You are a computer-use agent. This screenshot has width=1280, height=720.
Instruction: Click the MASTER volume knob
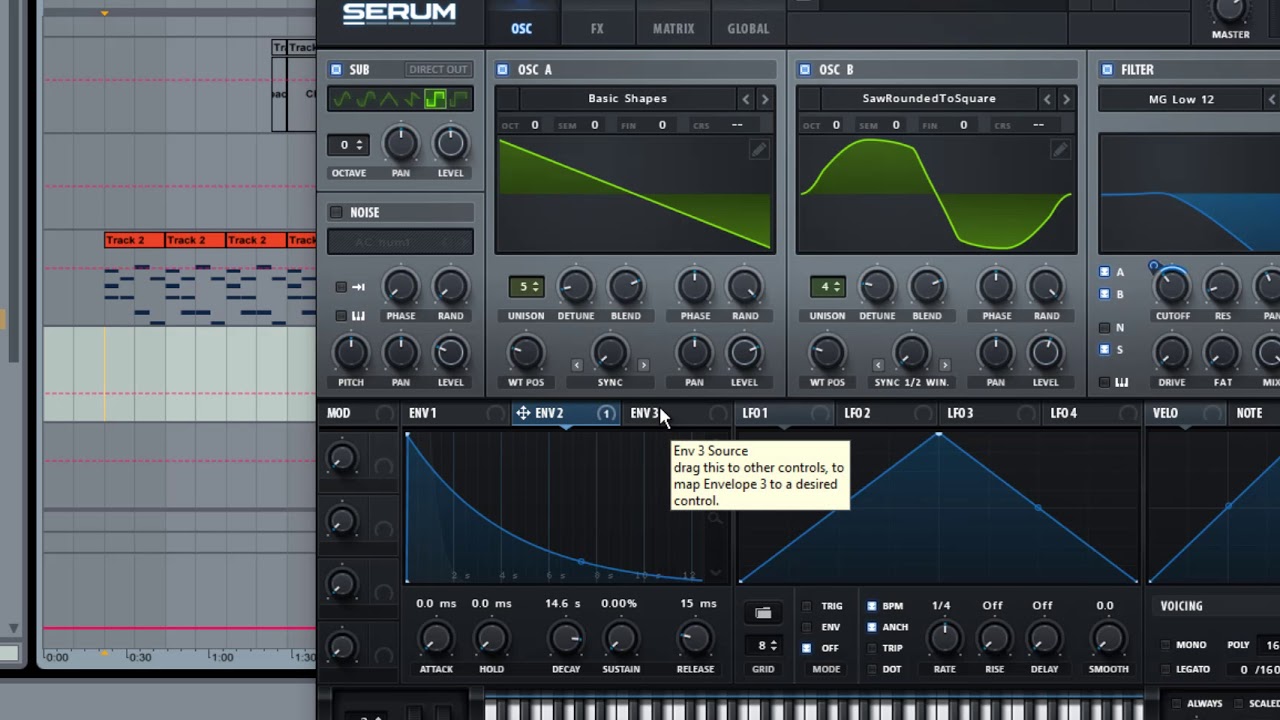pyautogui.click(x=1230, y=9)
